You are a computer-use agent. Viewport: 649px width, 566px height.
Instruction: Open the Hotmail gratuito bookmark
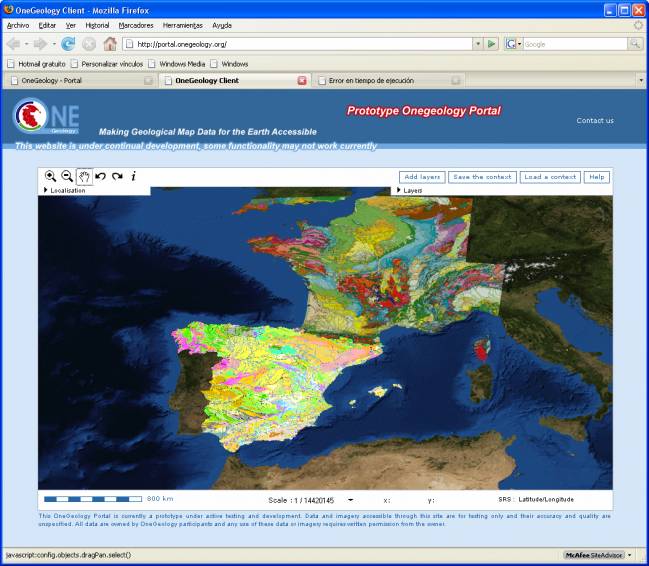coord(37,64)
